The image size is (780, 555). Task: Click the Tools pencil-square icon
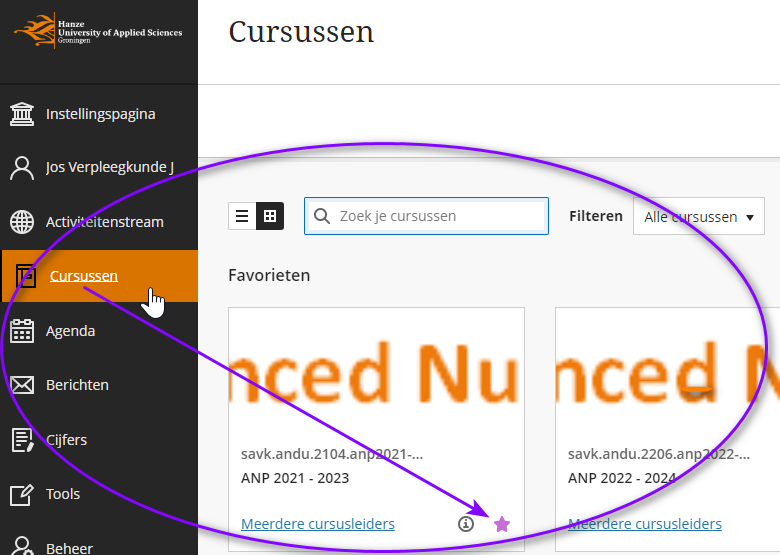(22, 495)
